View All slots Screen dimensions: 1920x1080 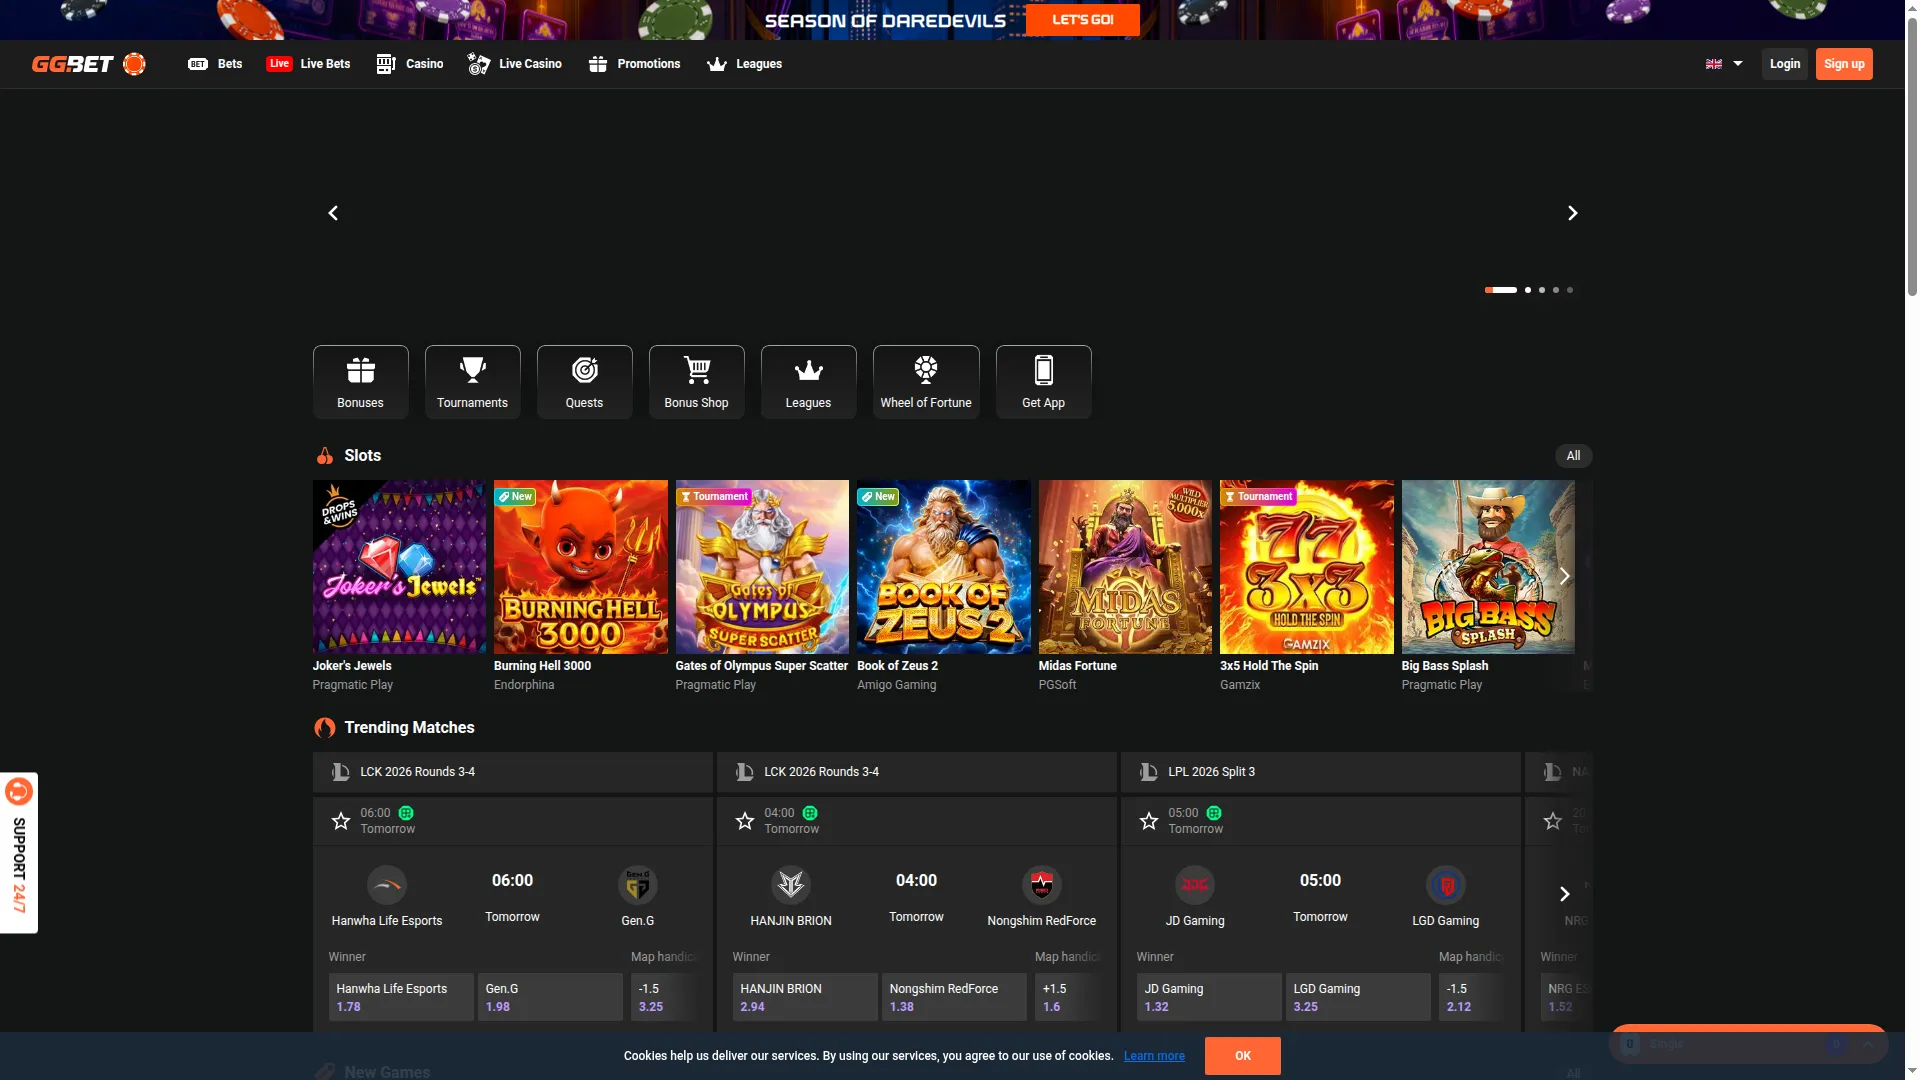(1573, 456)
